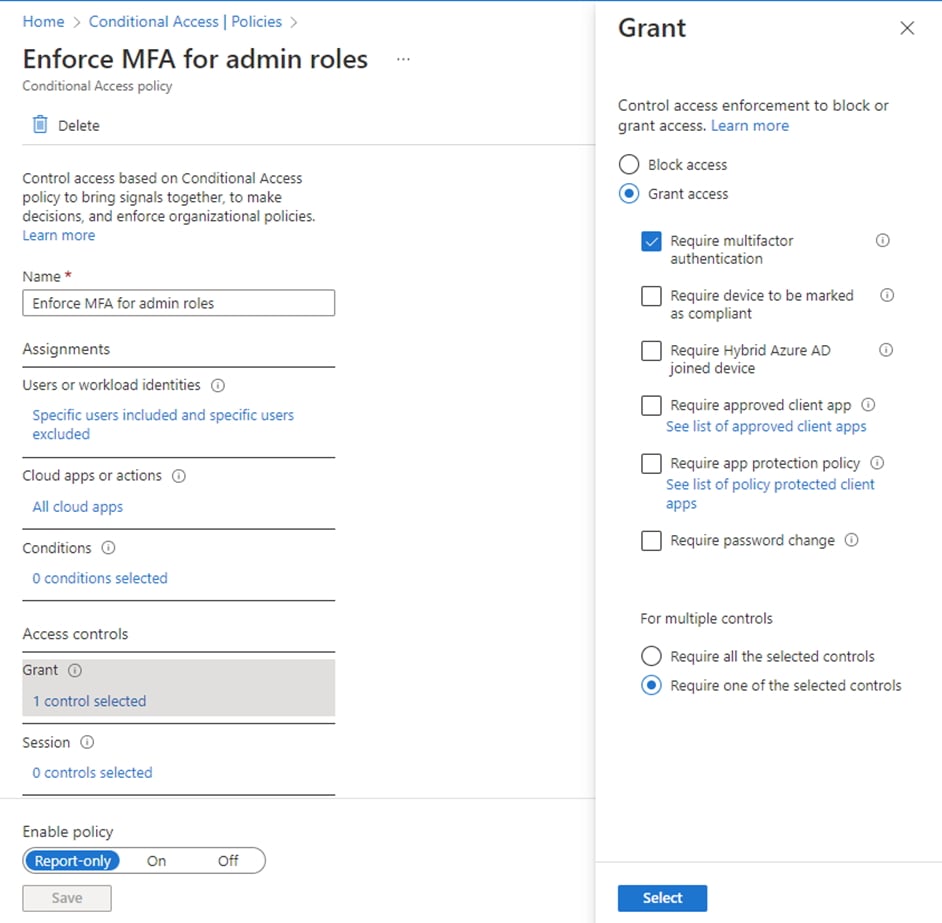Open the ellipsis menu beside policy name
942x923 pixels.
[403, 60]
